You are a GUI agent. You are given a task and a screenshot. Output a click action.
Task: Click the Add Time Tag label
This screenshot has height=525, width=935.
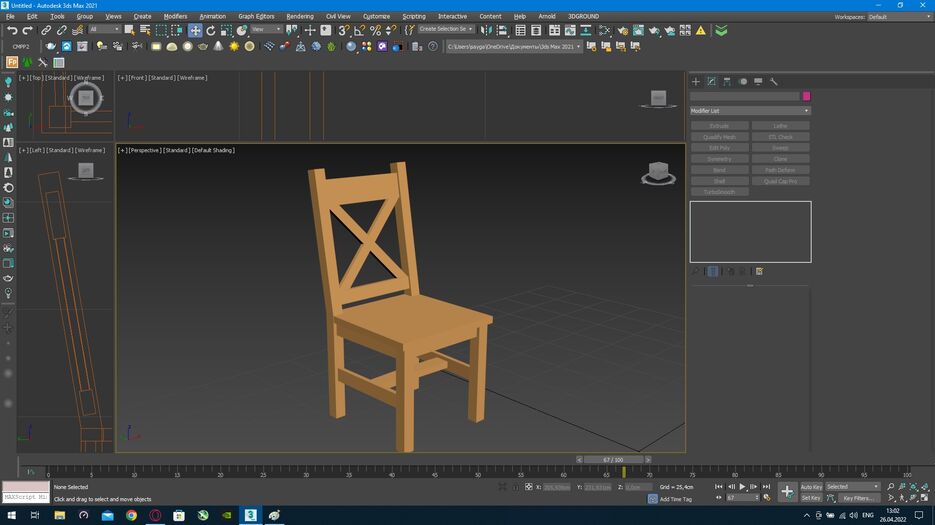[676, 499]
